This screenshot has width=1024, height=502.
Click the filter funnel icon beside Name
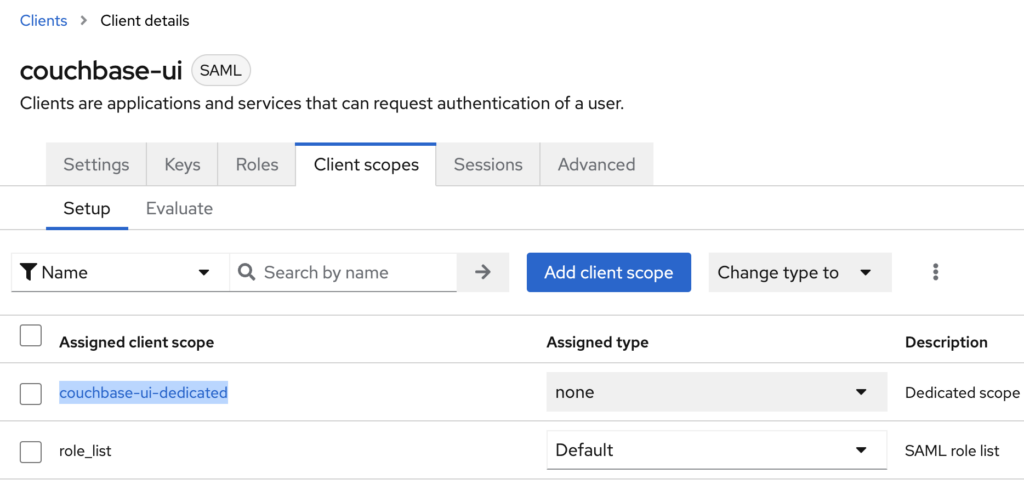click(x=27, y=272)
